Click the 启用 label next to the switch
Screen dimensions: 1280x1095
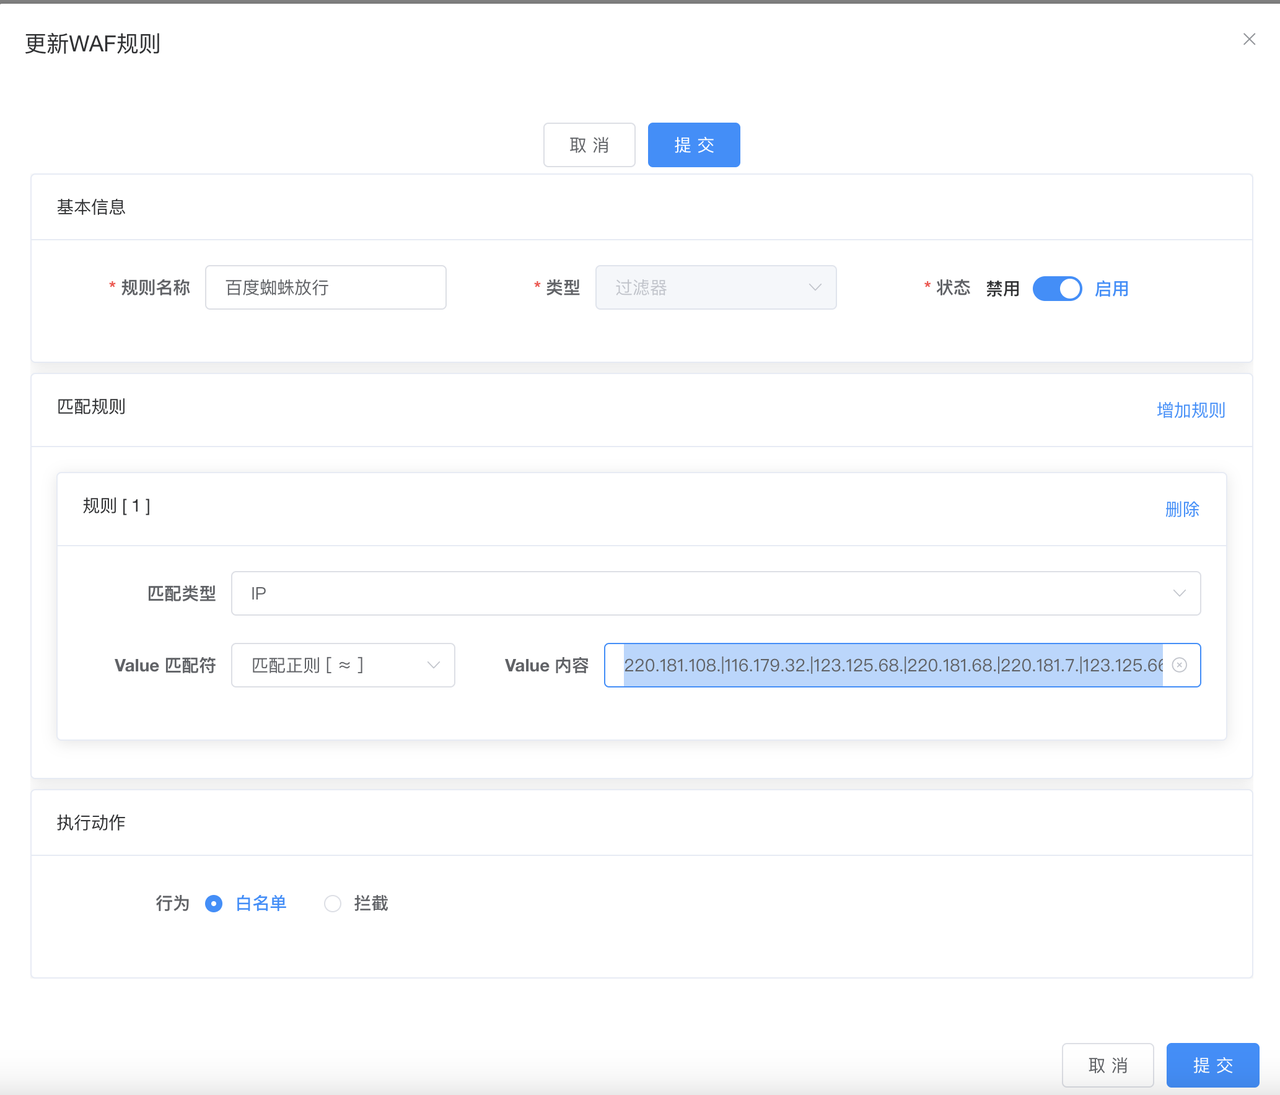pos(1111,289)
